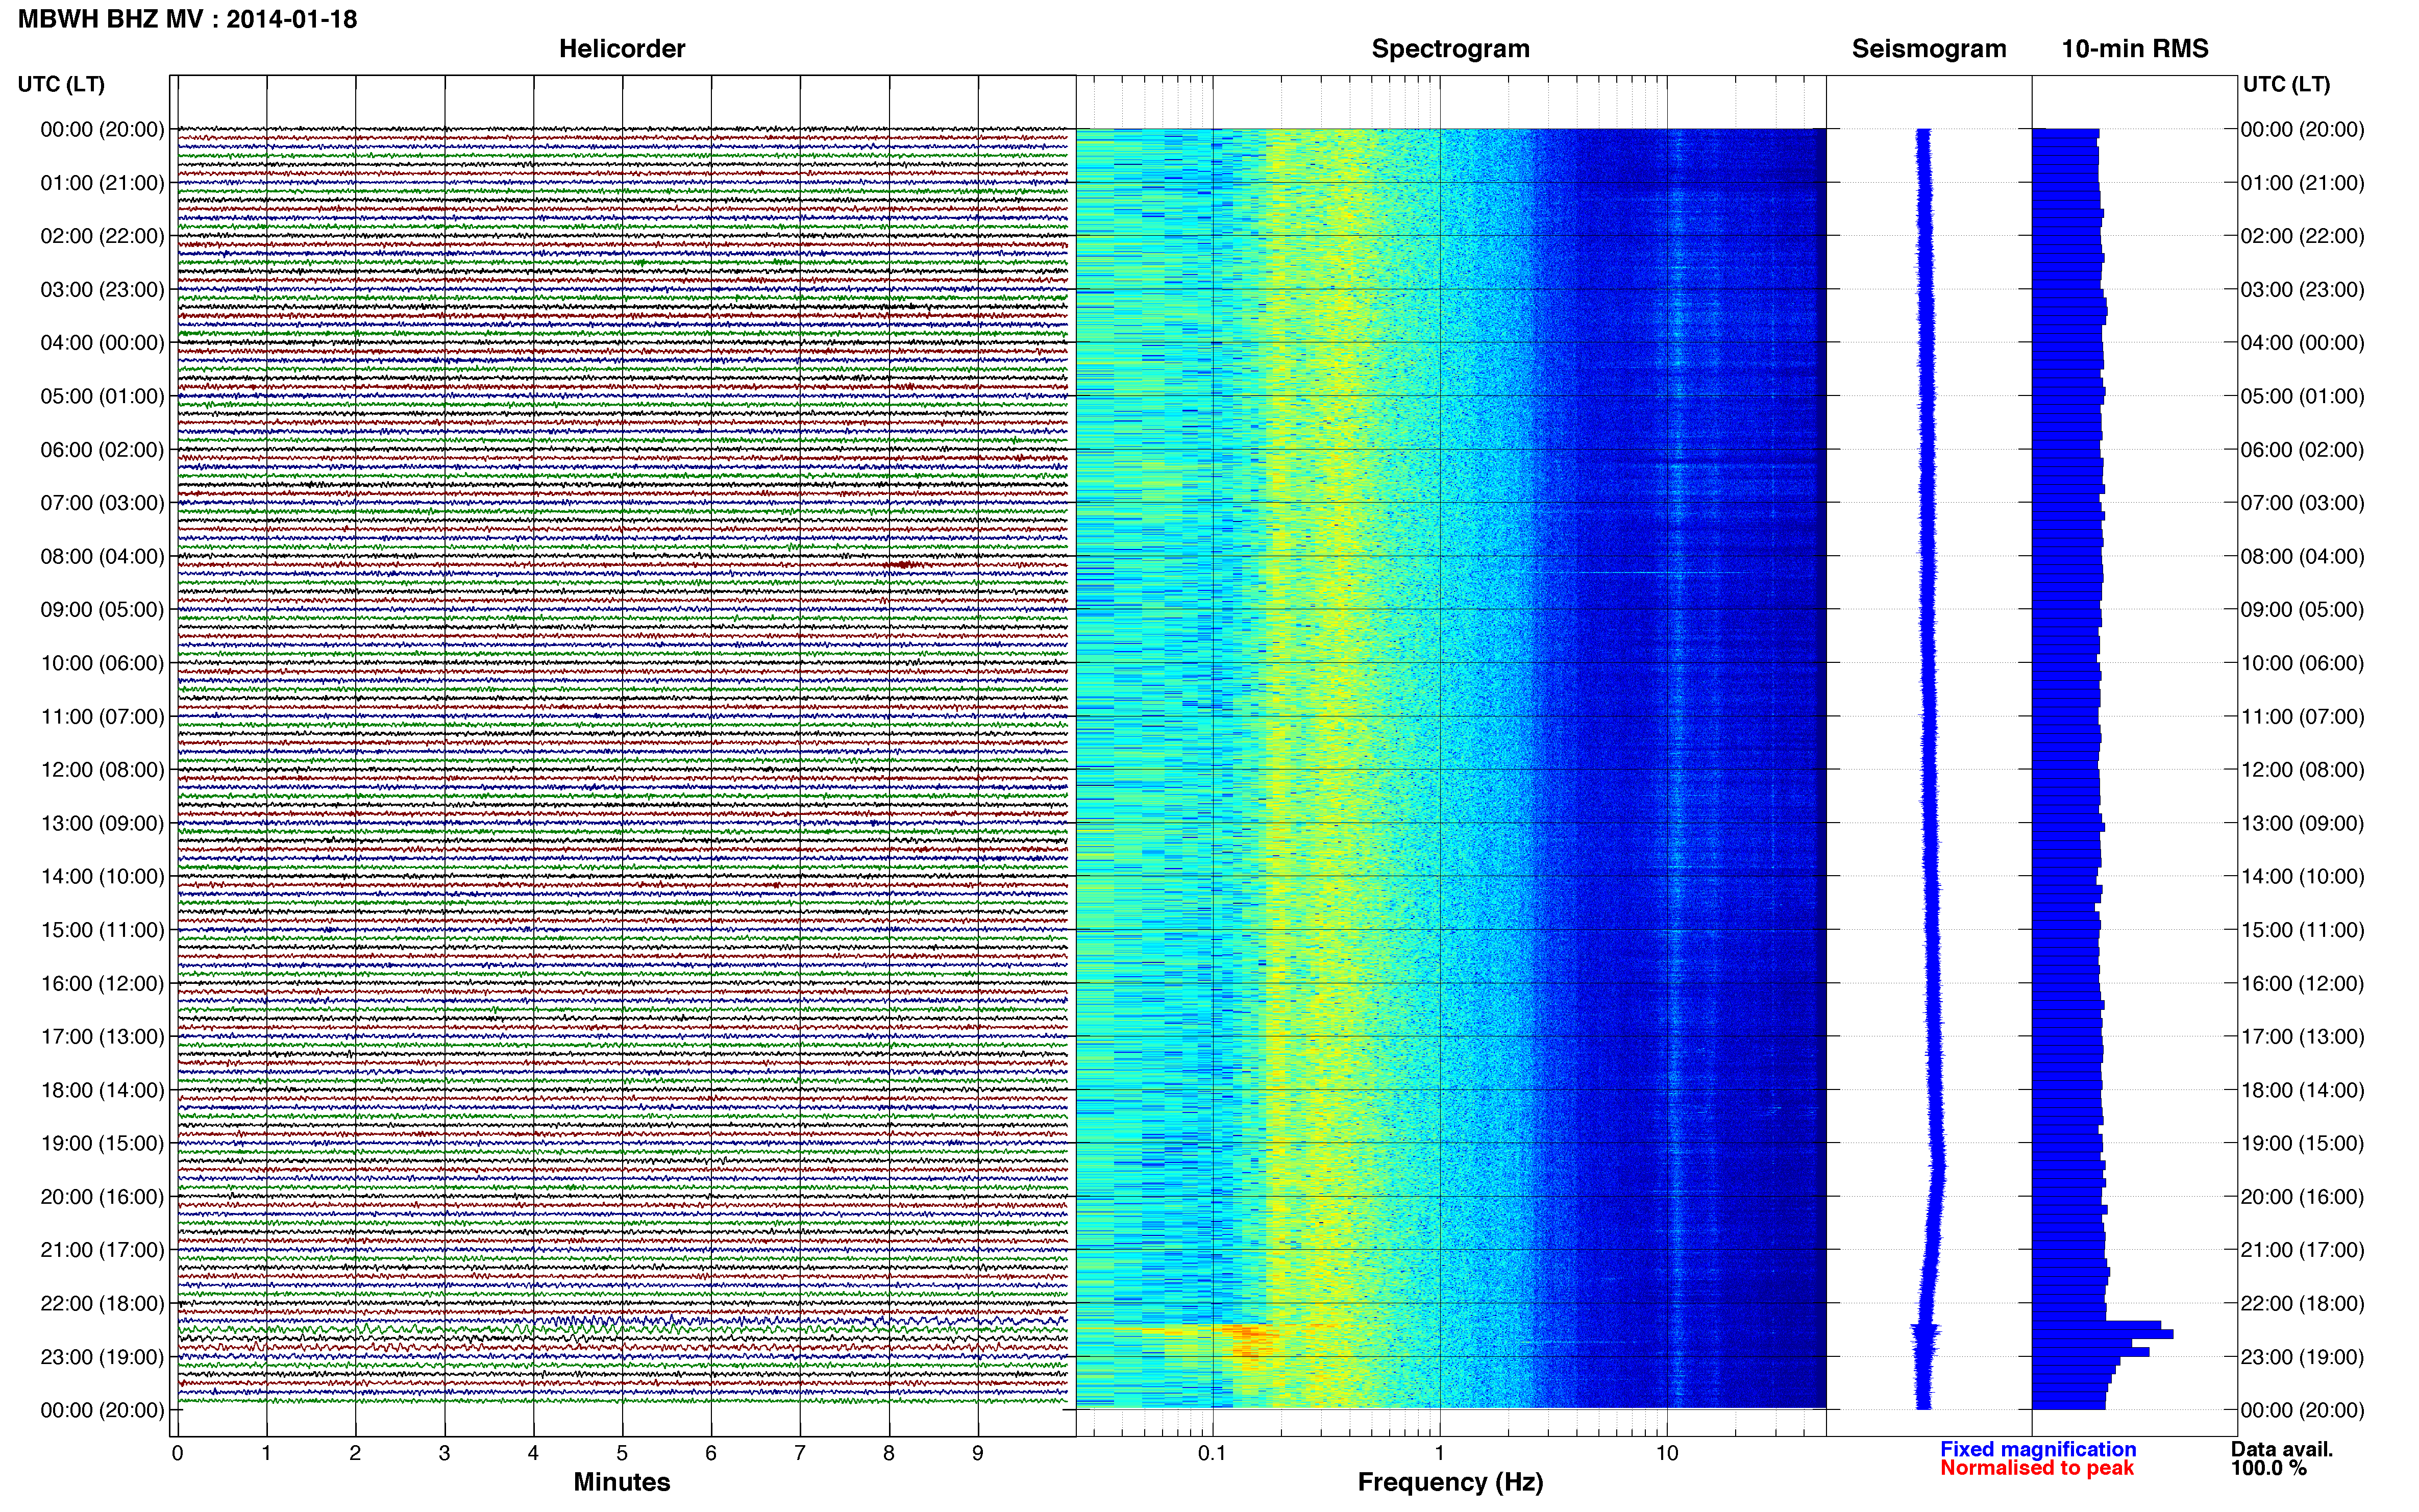Click the 10 tick on the Frequency axis
2419x1512 pixels.
coord(1667,1453)
